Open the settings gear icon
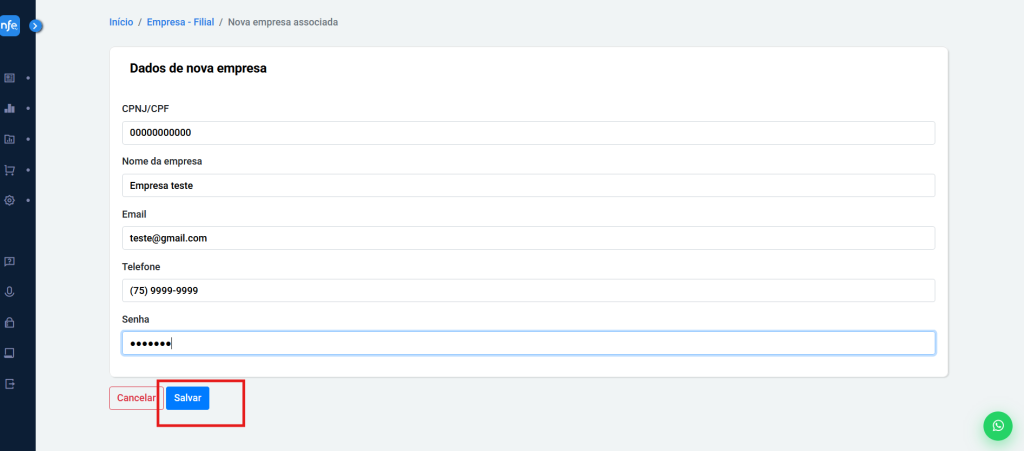Viewport: 1024px width, 451px height. click(x=10, y=200)
